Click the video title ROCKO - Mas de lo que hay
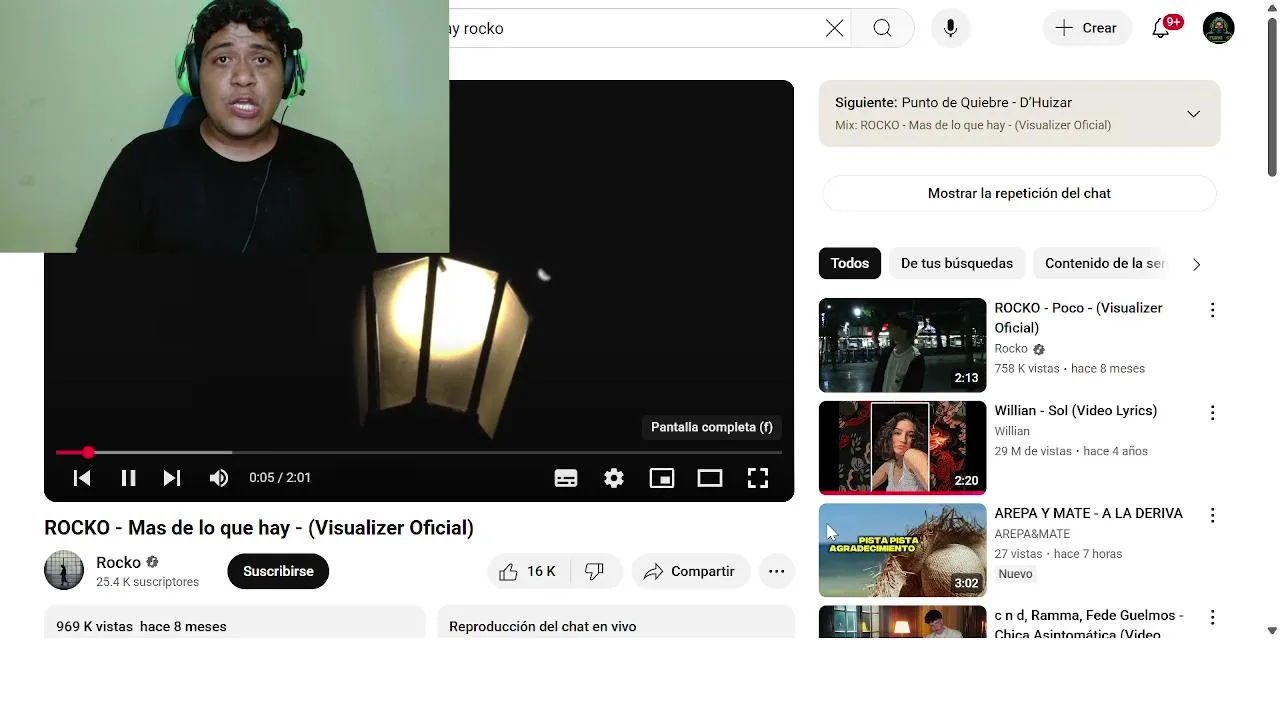The image size is (1280, 720). tap(259, 527)
